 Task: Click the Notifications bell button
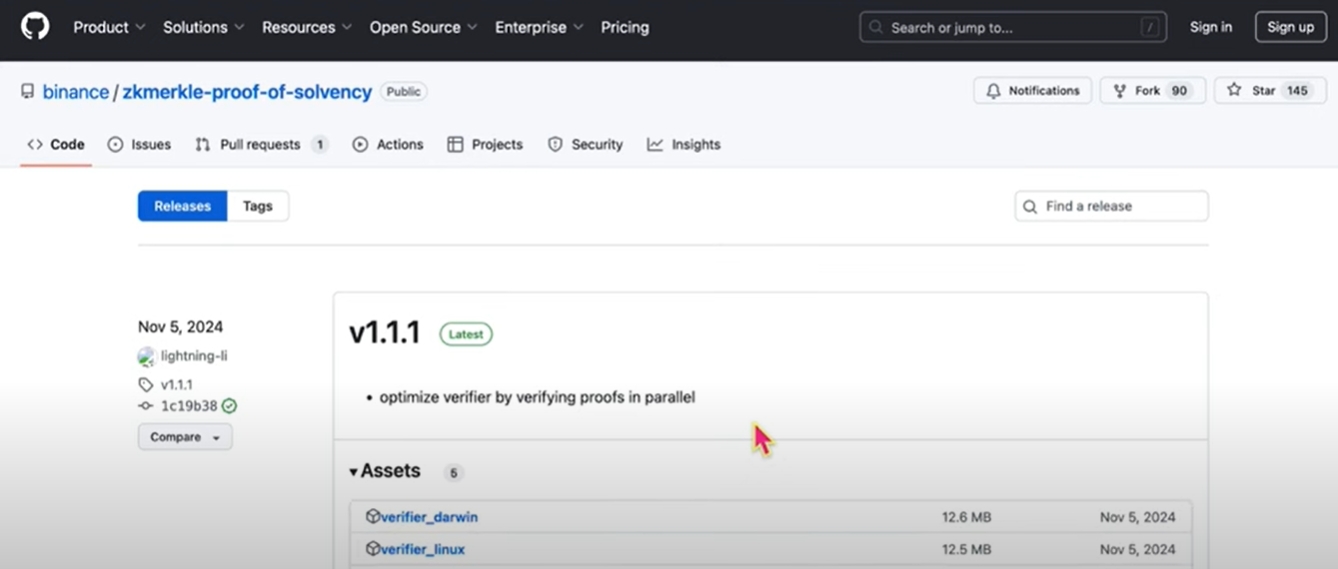(x=1033, y=90)
